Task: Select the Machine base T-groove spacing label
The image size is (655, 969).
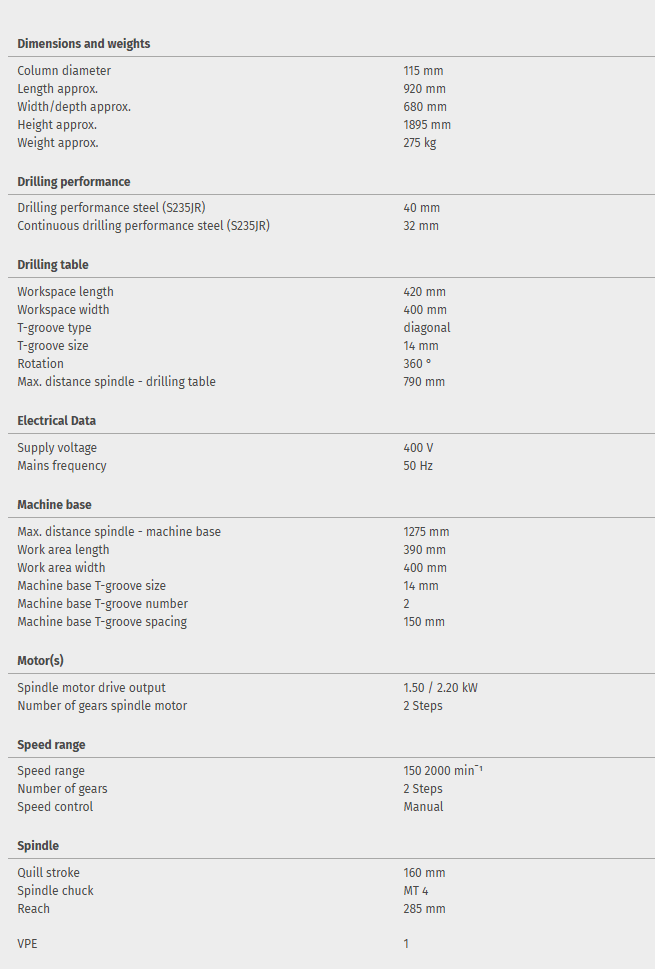Action: tap(102, 622)
